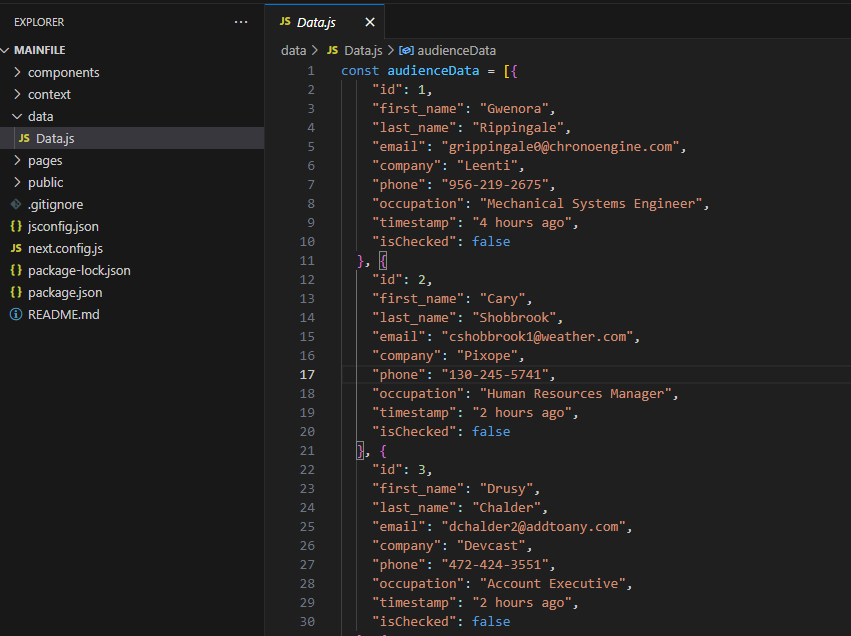Screen dimensions: 851x636
Task: Click the jsconfig.json braces icon
Action: [x=16, y=226]
